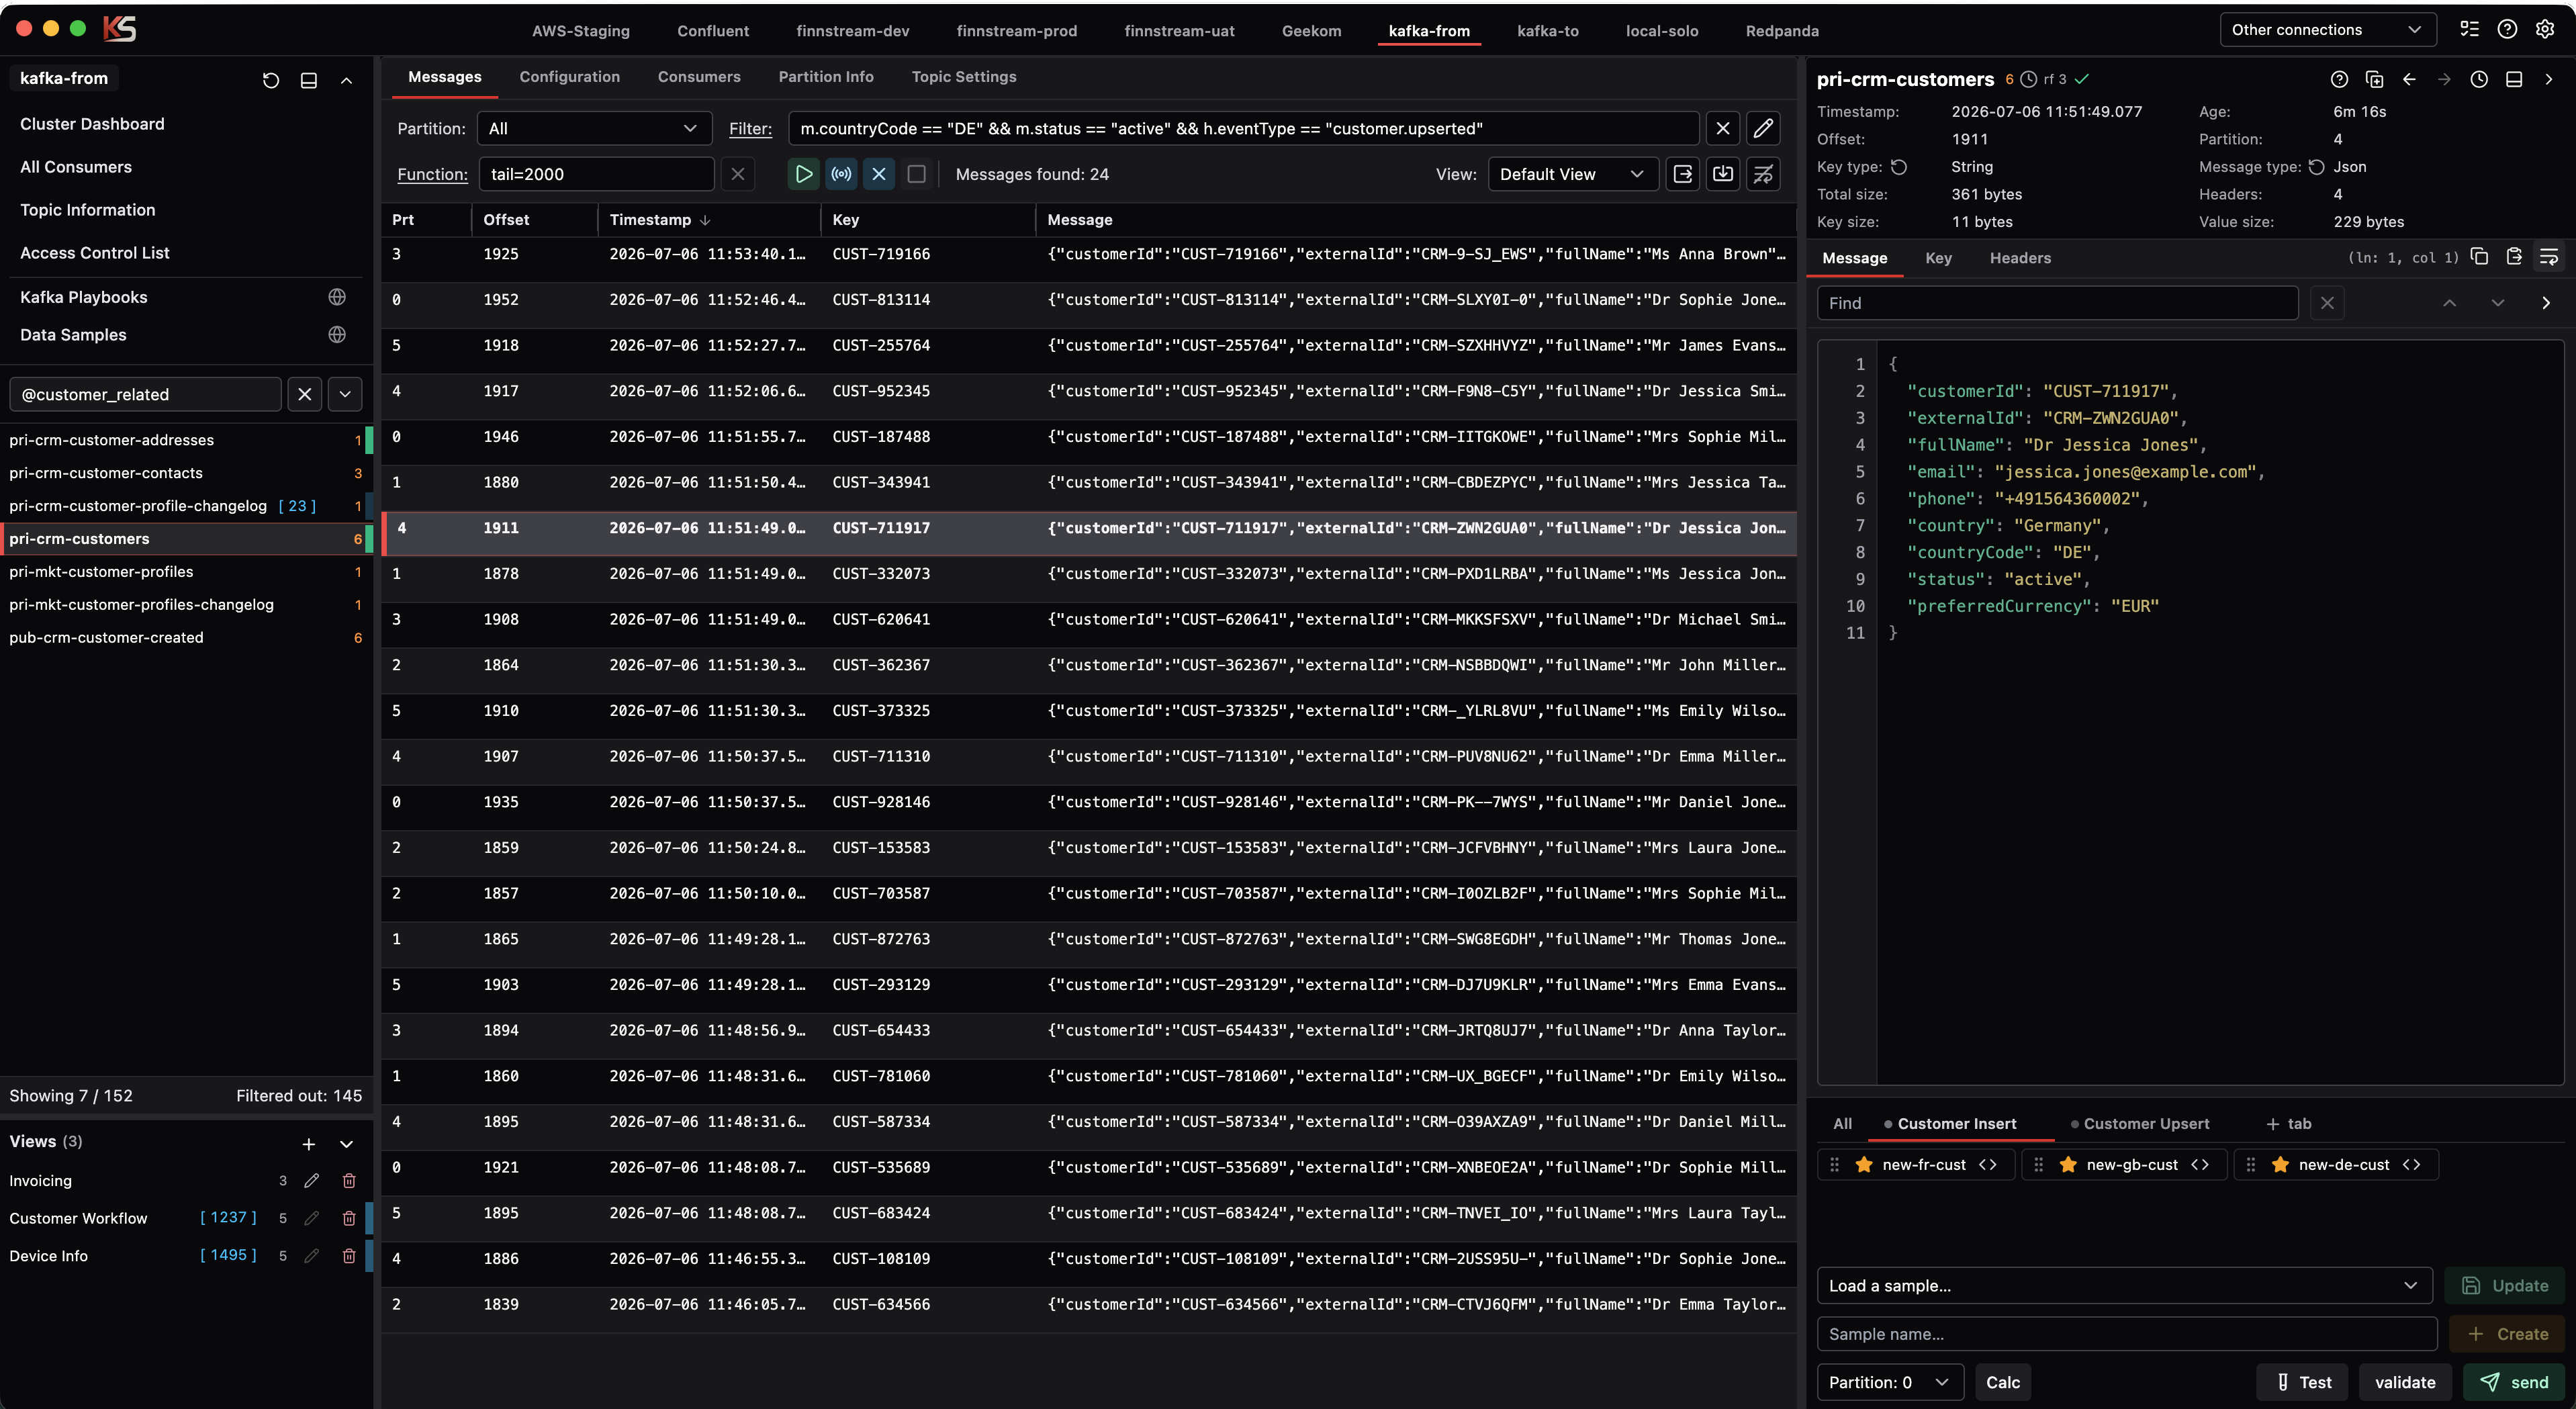2576x1409 pixels.
Task: Reset Key type with the refresh icon
Action: pos(1899,167)
